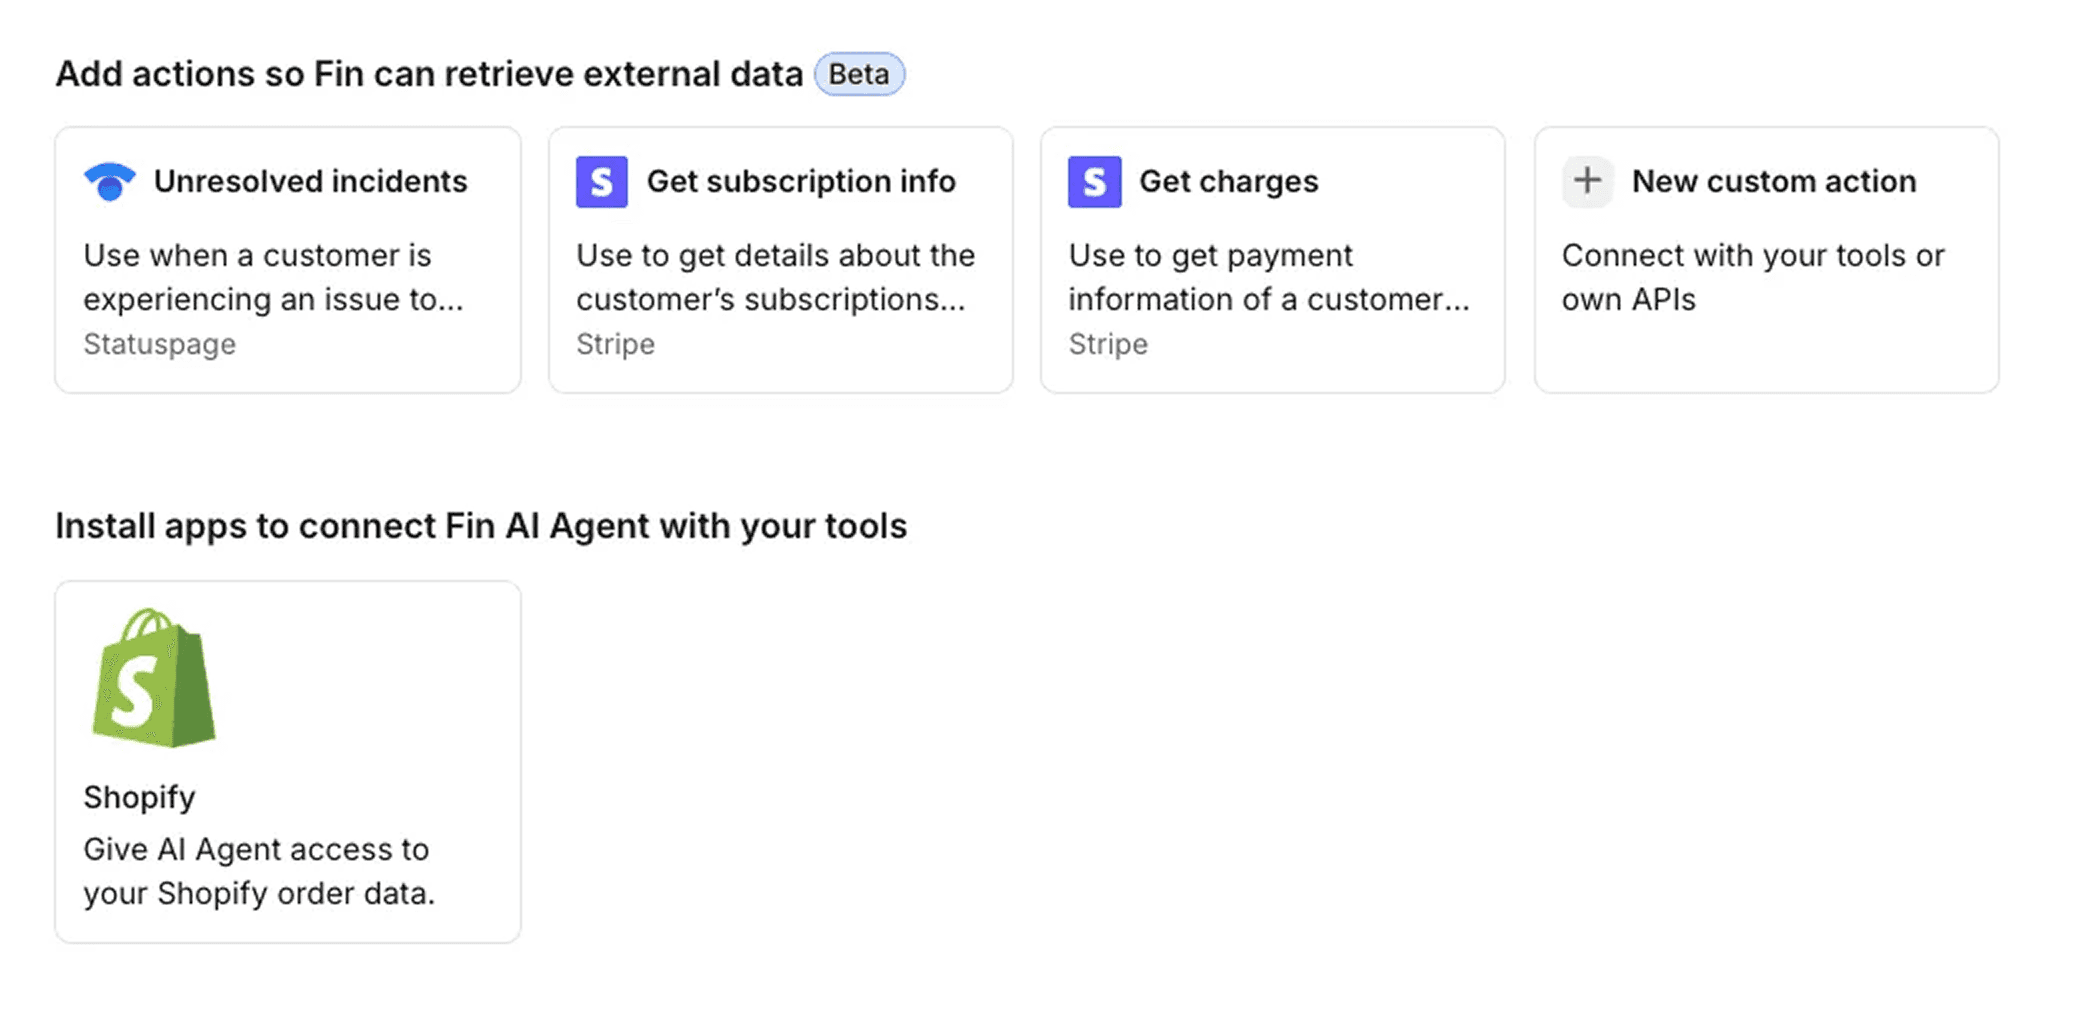This screenshot has height=1022, width=2074.
Task: Click the 'details about the customer's subscriptions' text
Action: click(775, 277)
